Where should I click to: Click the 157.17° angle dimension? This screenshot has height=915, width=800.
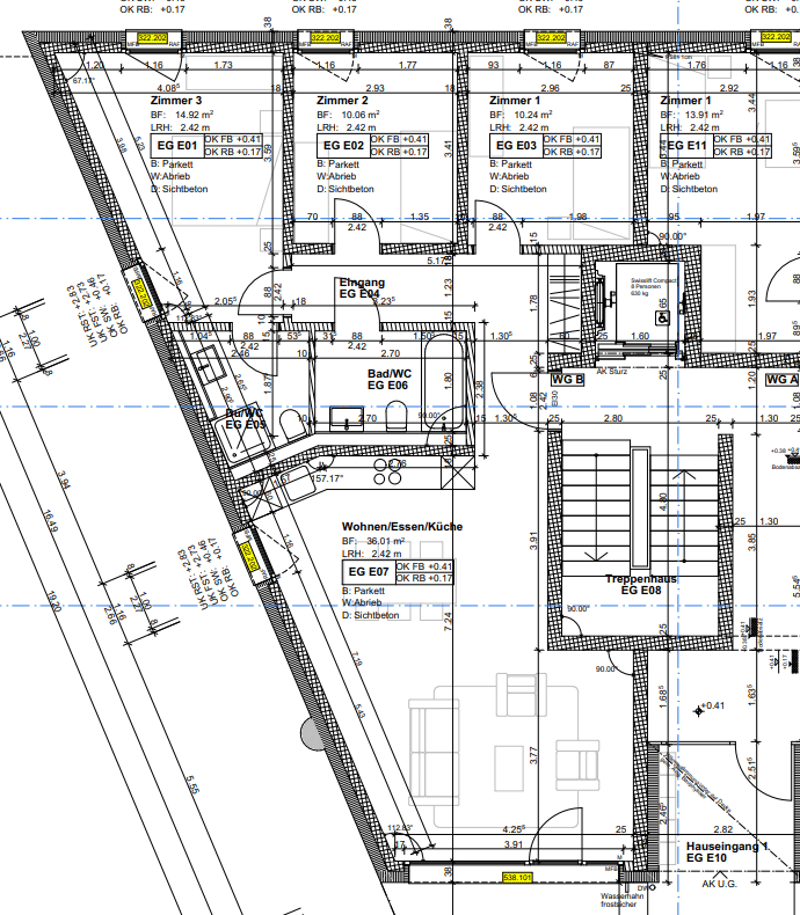[x=329, y=479]
